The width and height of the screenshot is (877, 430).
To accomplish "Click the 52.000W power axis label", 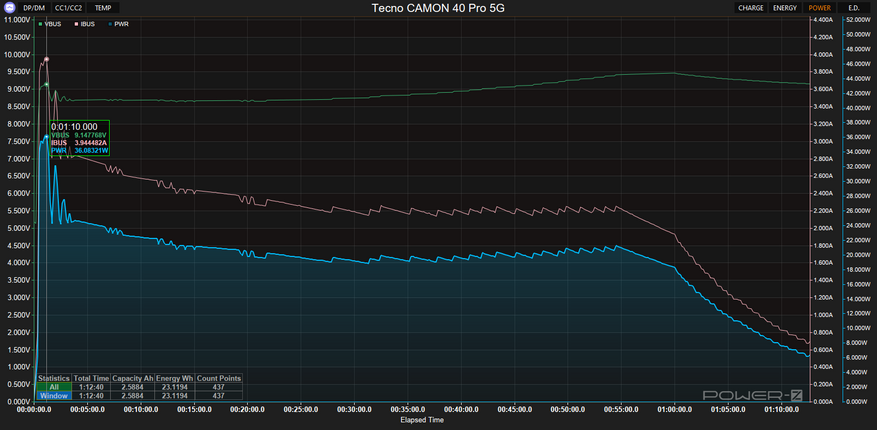I will [860, 20].
